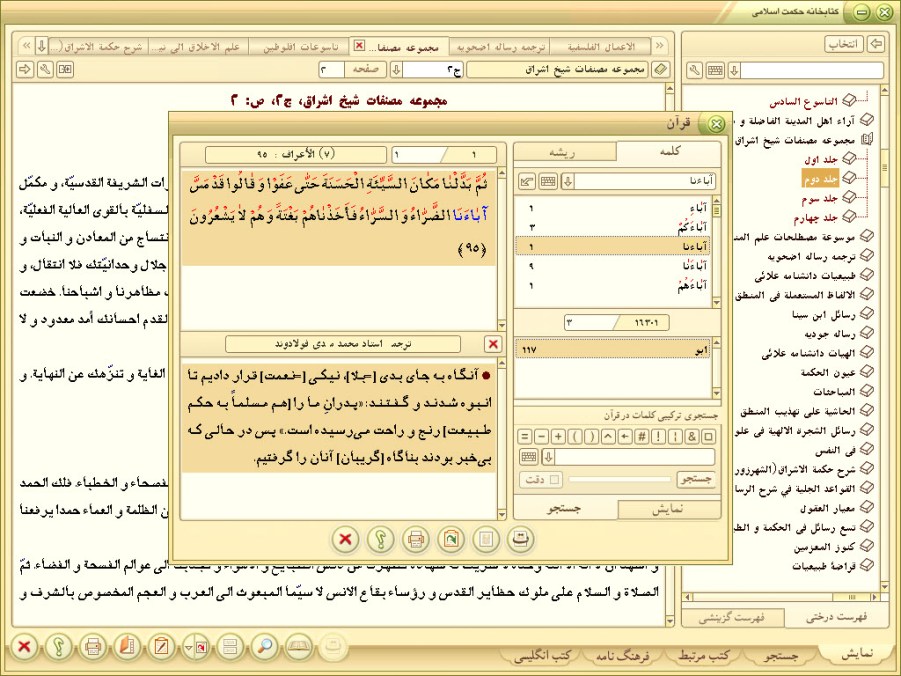
Task: Click the printer icon in Quran dialog
Action: click(415, 539)
